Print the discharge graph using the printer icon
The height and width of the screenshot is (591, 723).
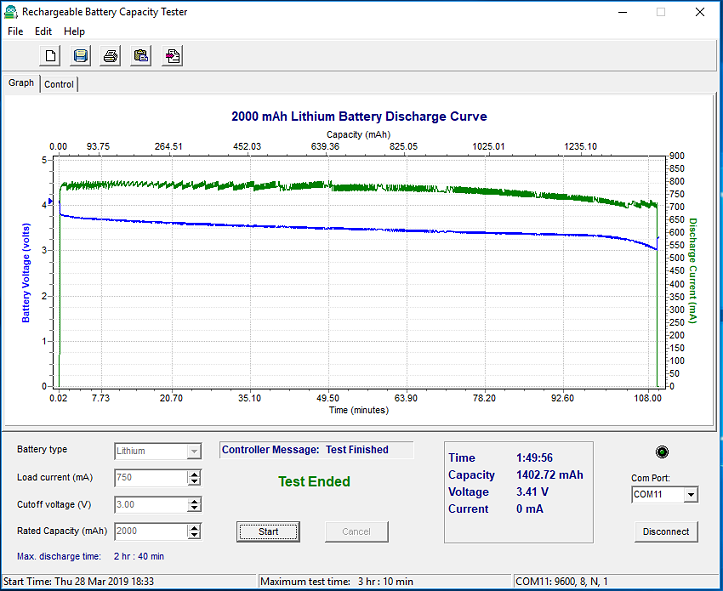(111, 56)
